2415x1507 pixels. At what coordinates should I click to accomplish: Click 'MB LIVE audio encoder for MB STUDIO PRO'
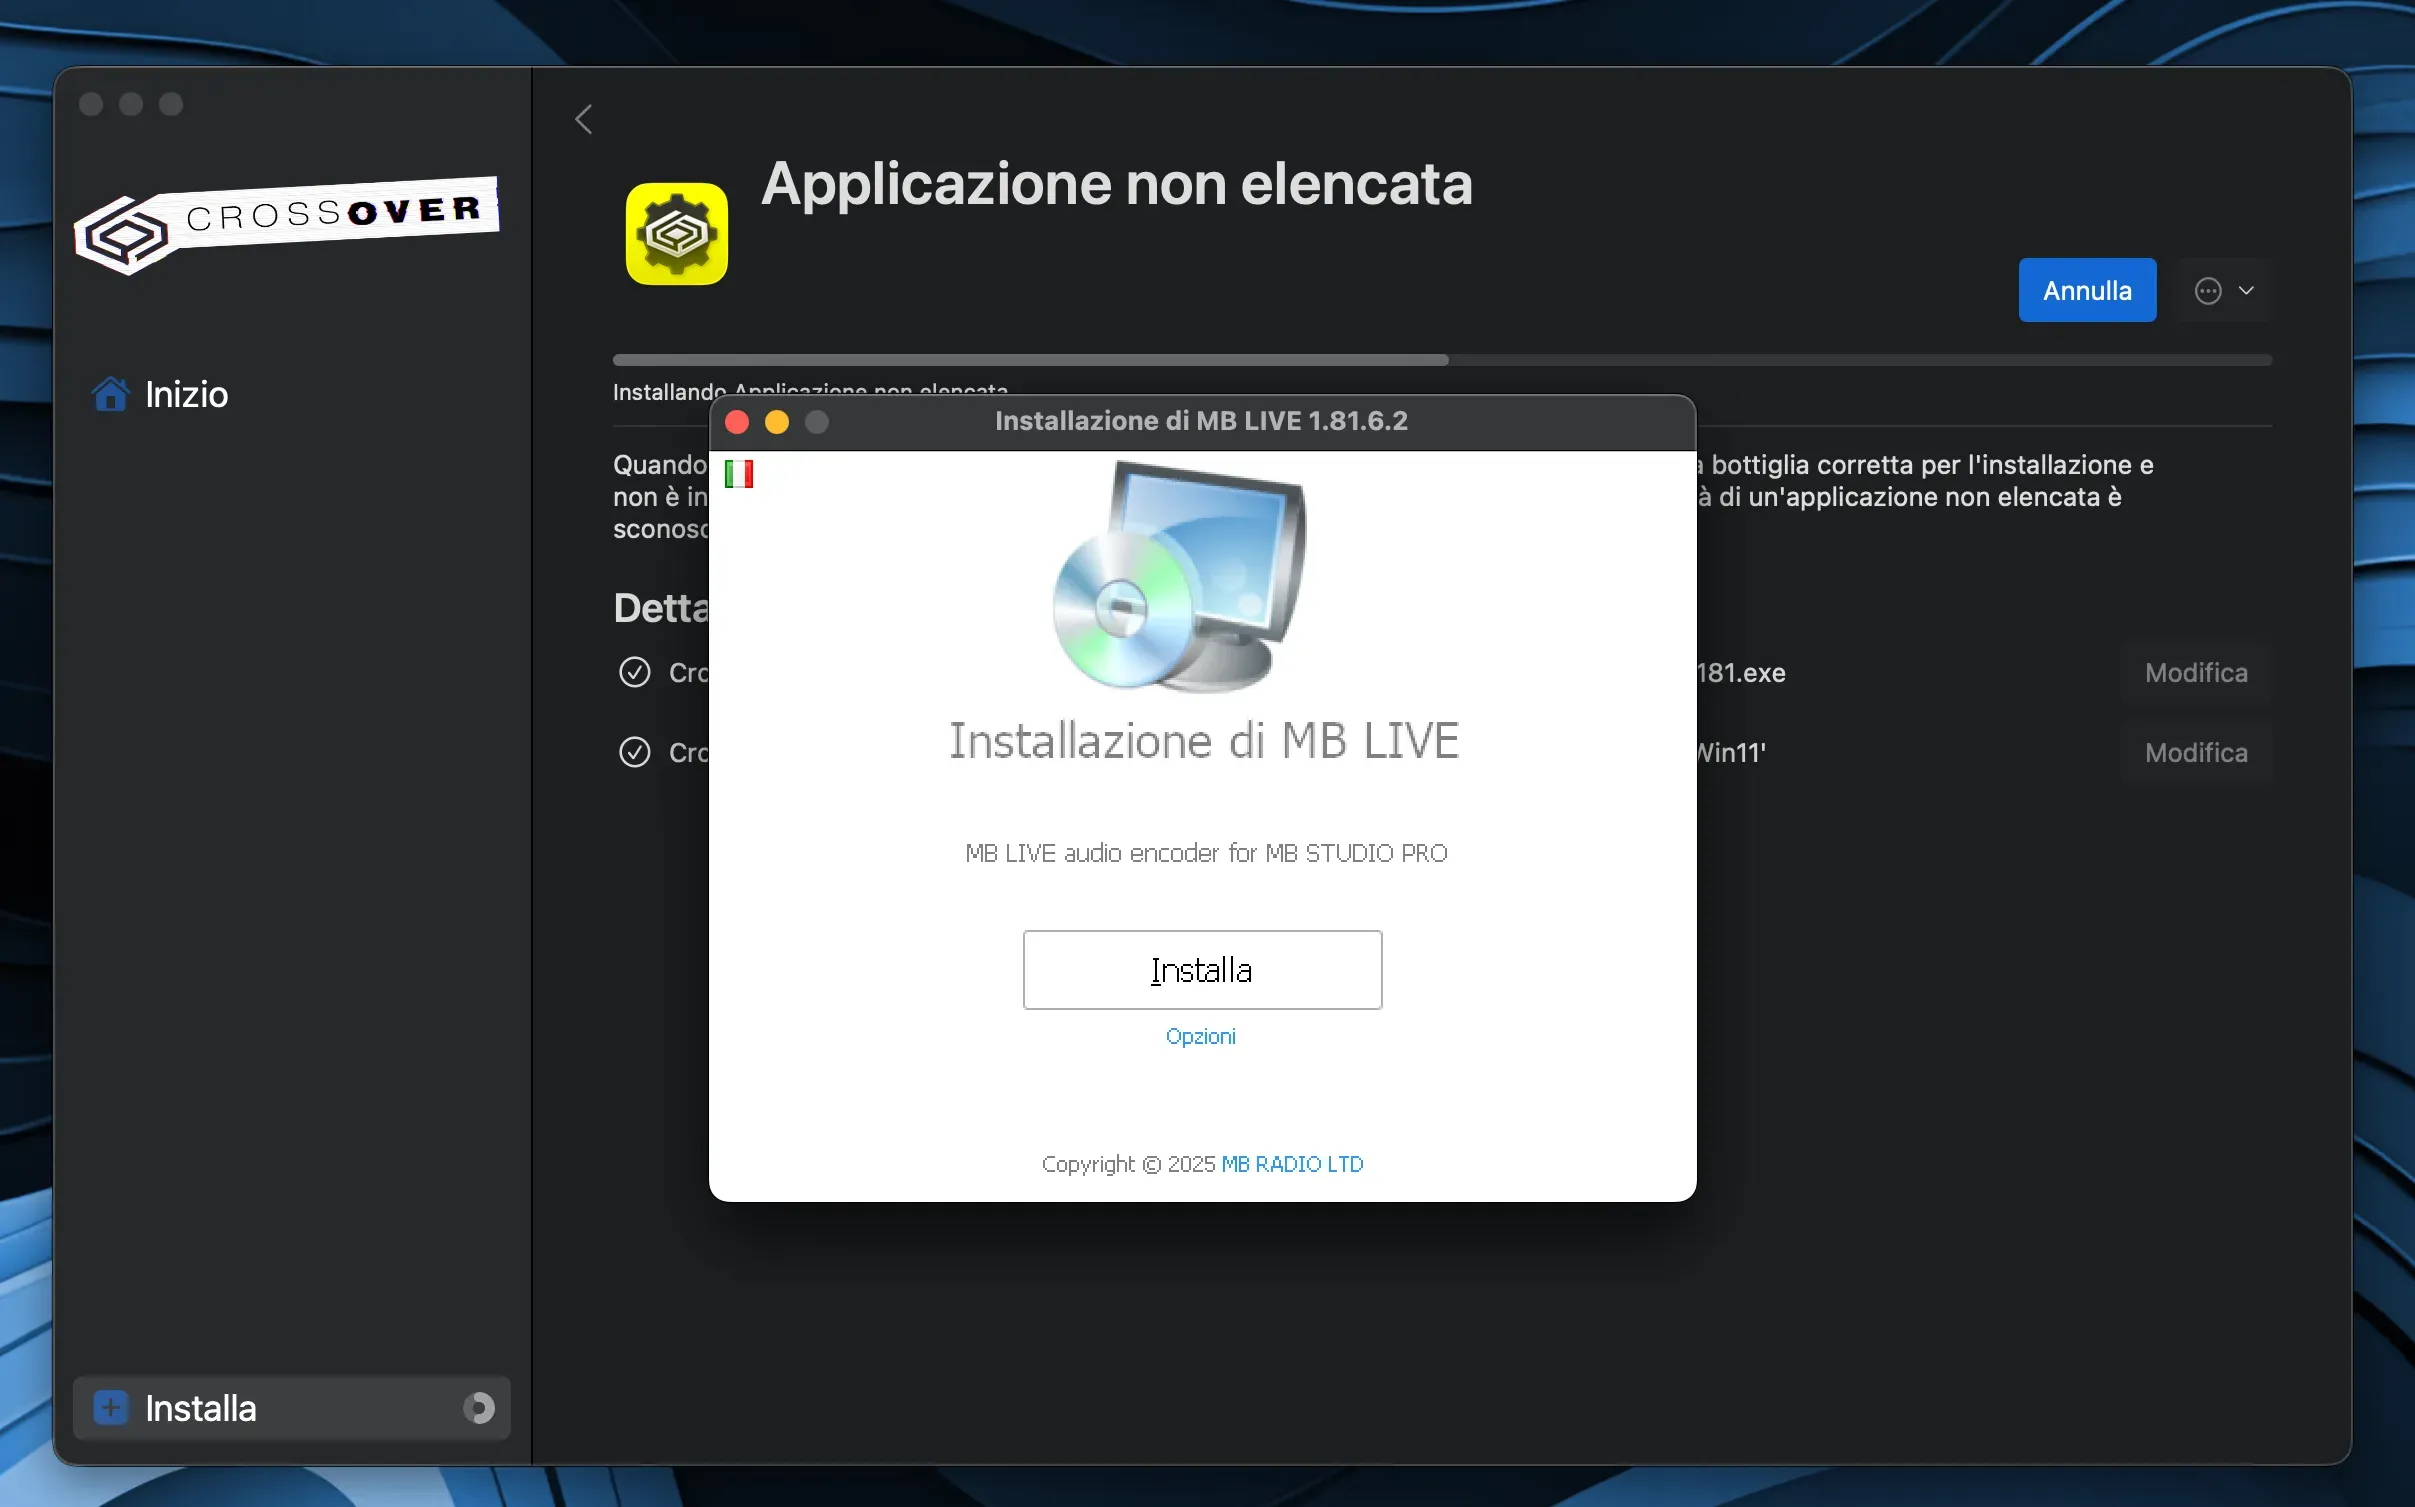pyautogui.click(x=1206, y=853)
